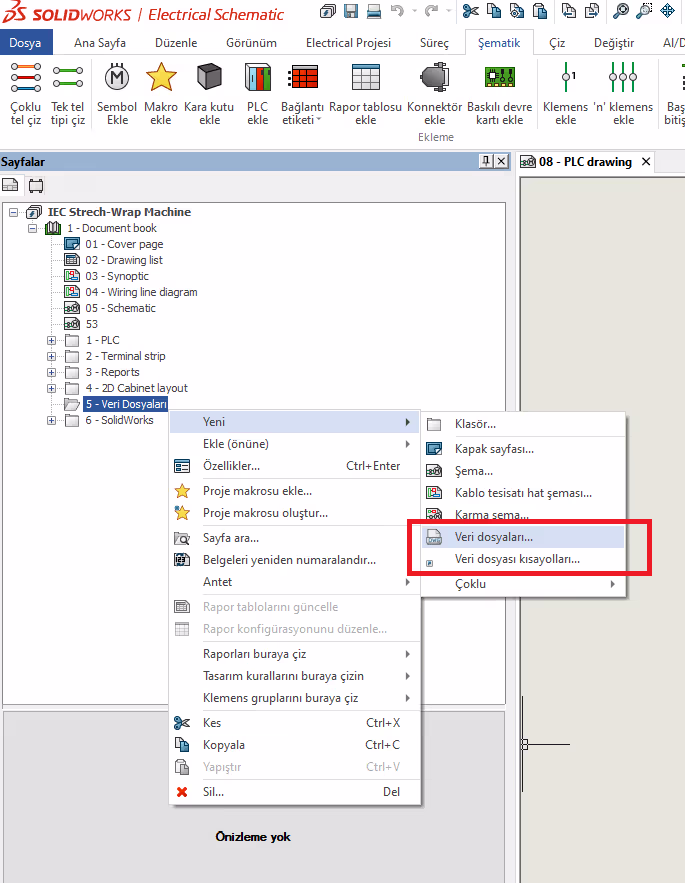Click the pan arrows icon

[668, 11]
